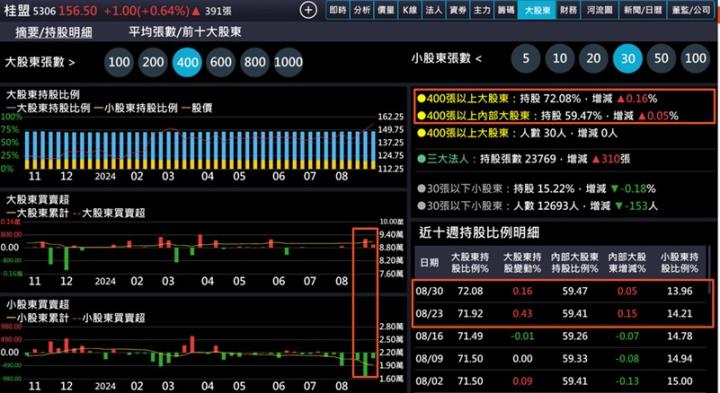Click the 30張以下小股東 人數 12693人 line

pyautogui.click(x=537, y=206)
